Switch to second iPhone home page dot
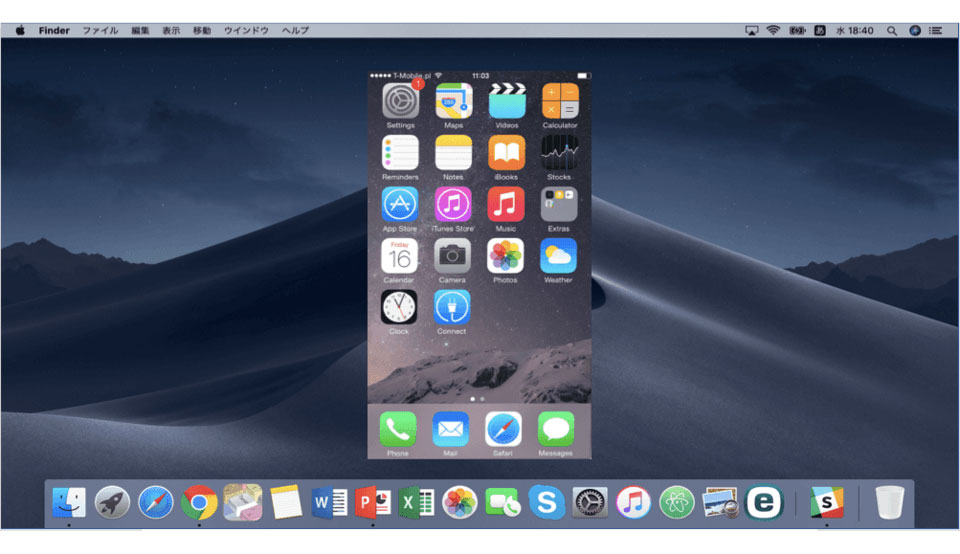The width and height of the screenshot is (960, 554). click(482, 399)
